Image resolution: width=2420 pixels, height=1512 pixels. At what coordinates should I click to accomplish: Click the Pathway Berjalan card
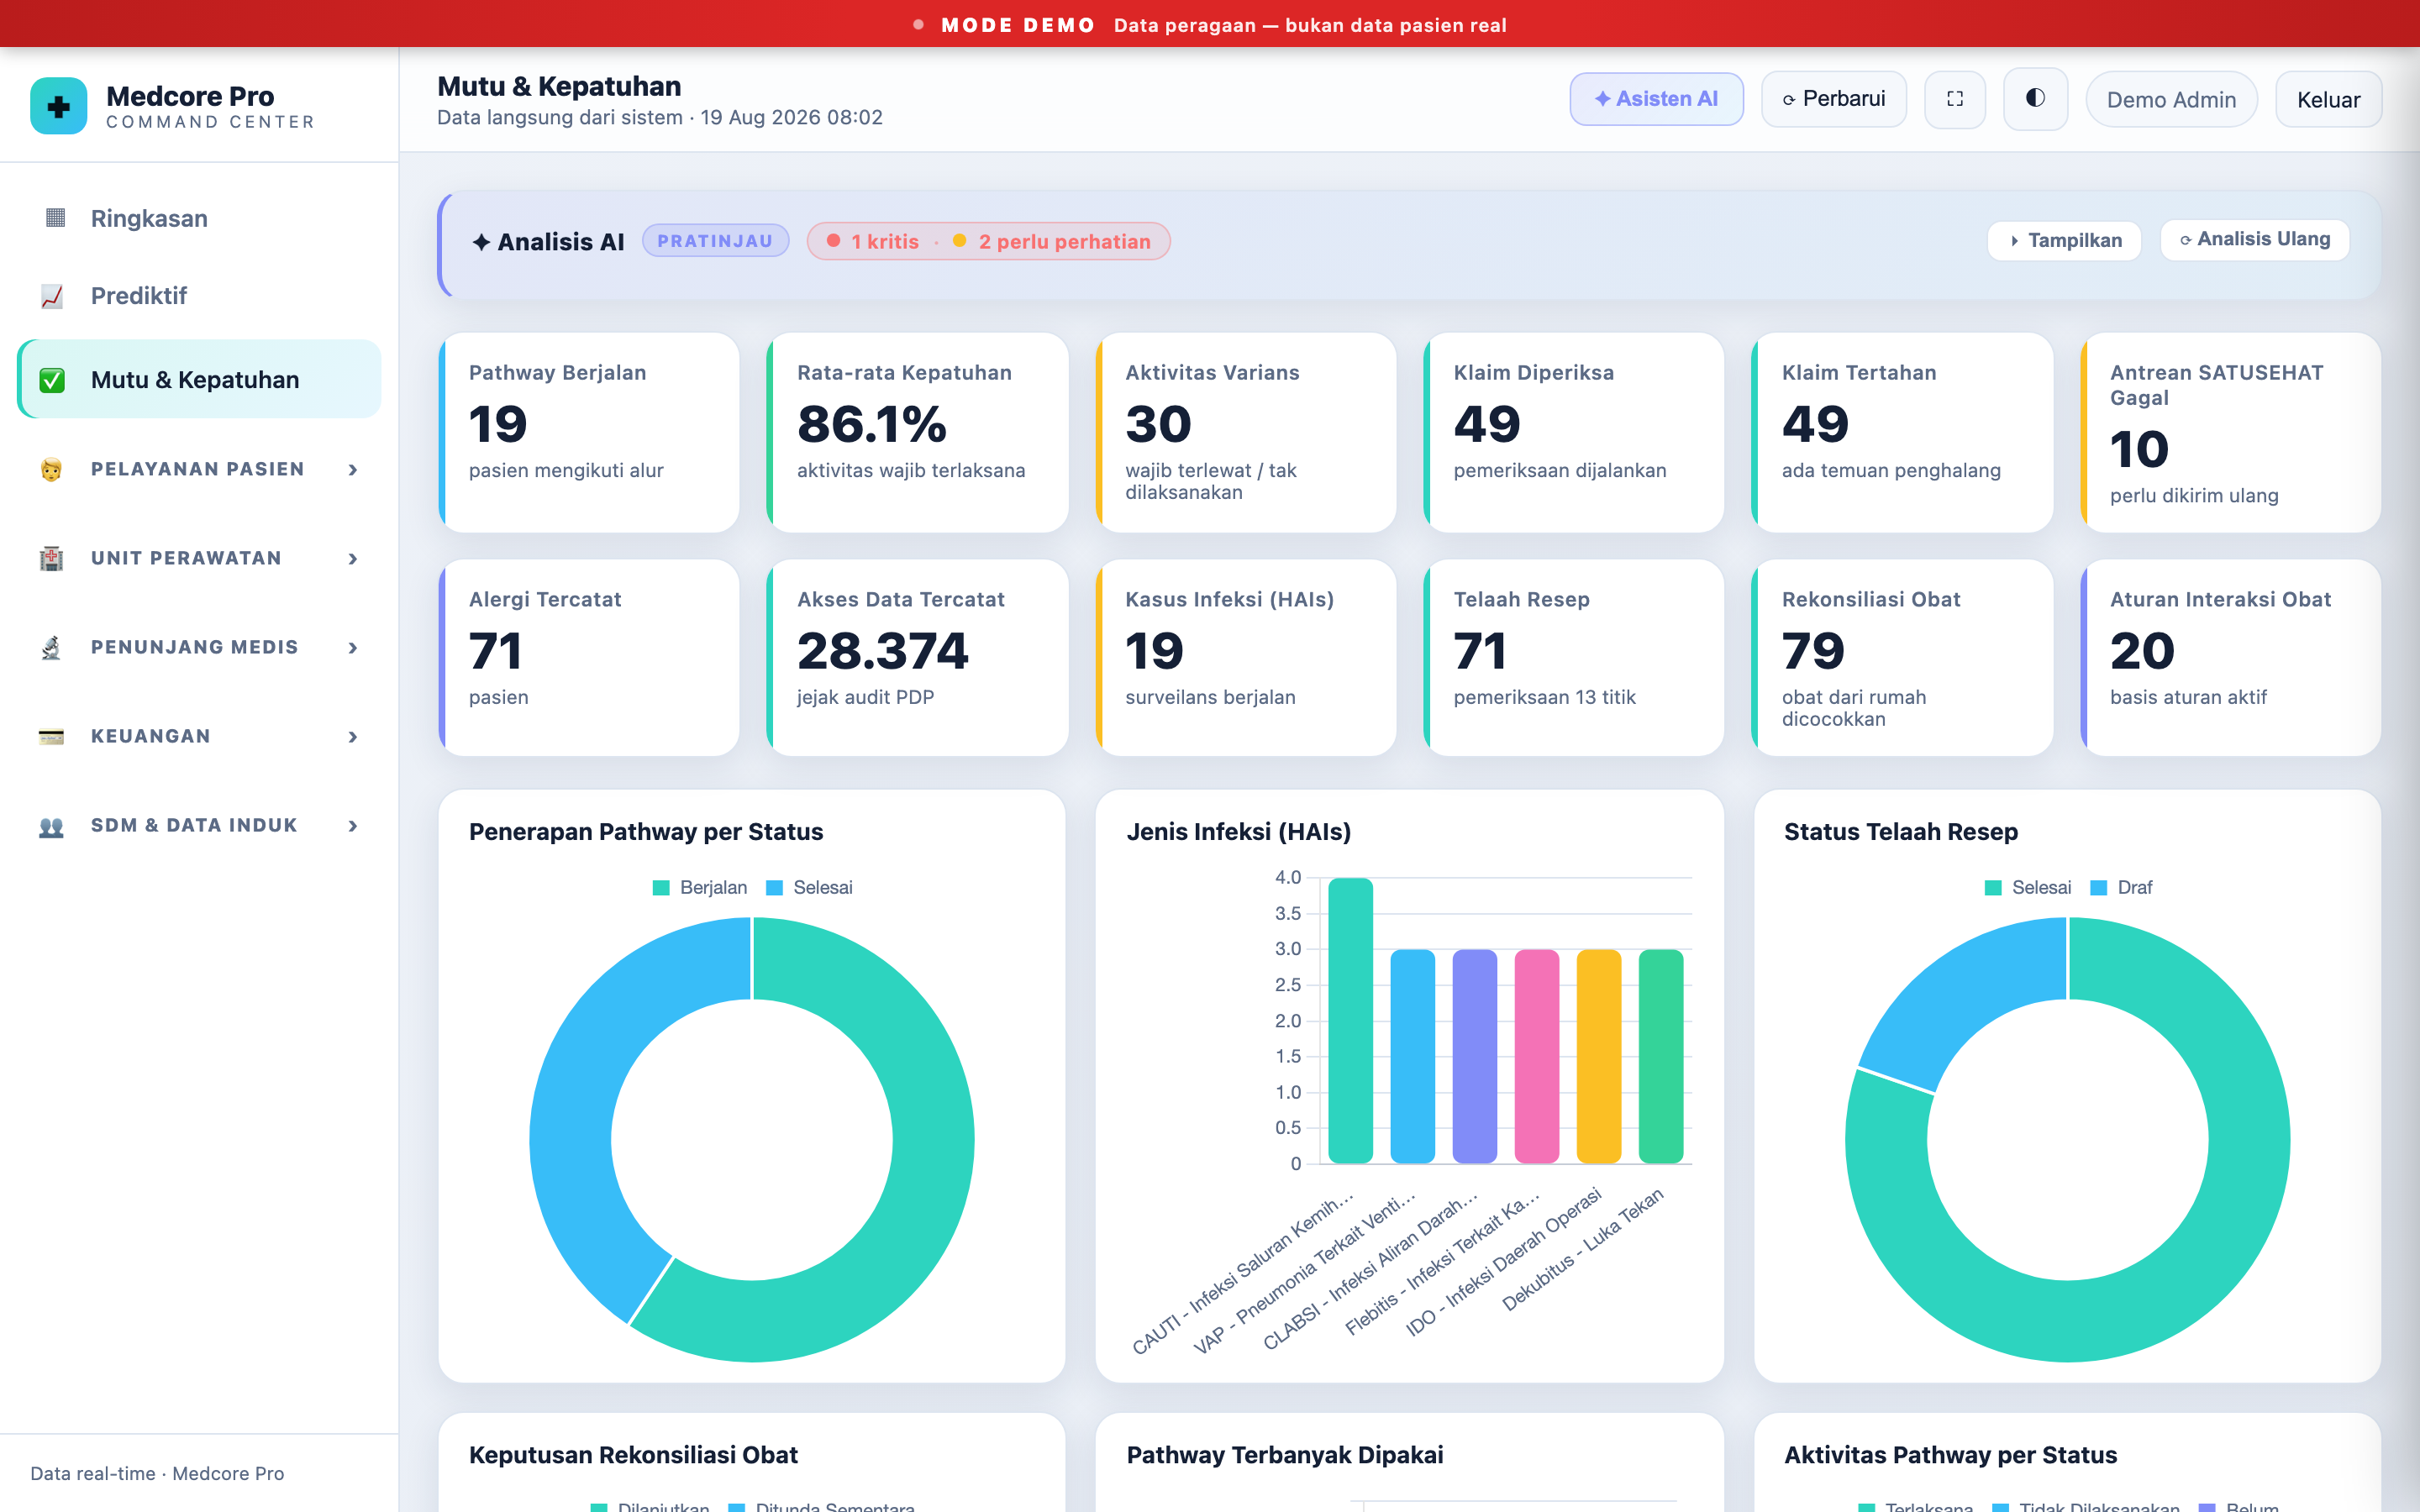pos(589,432)
